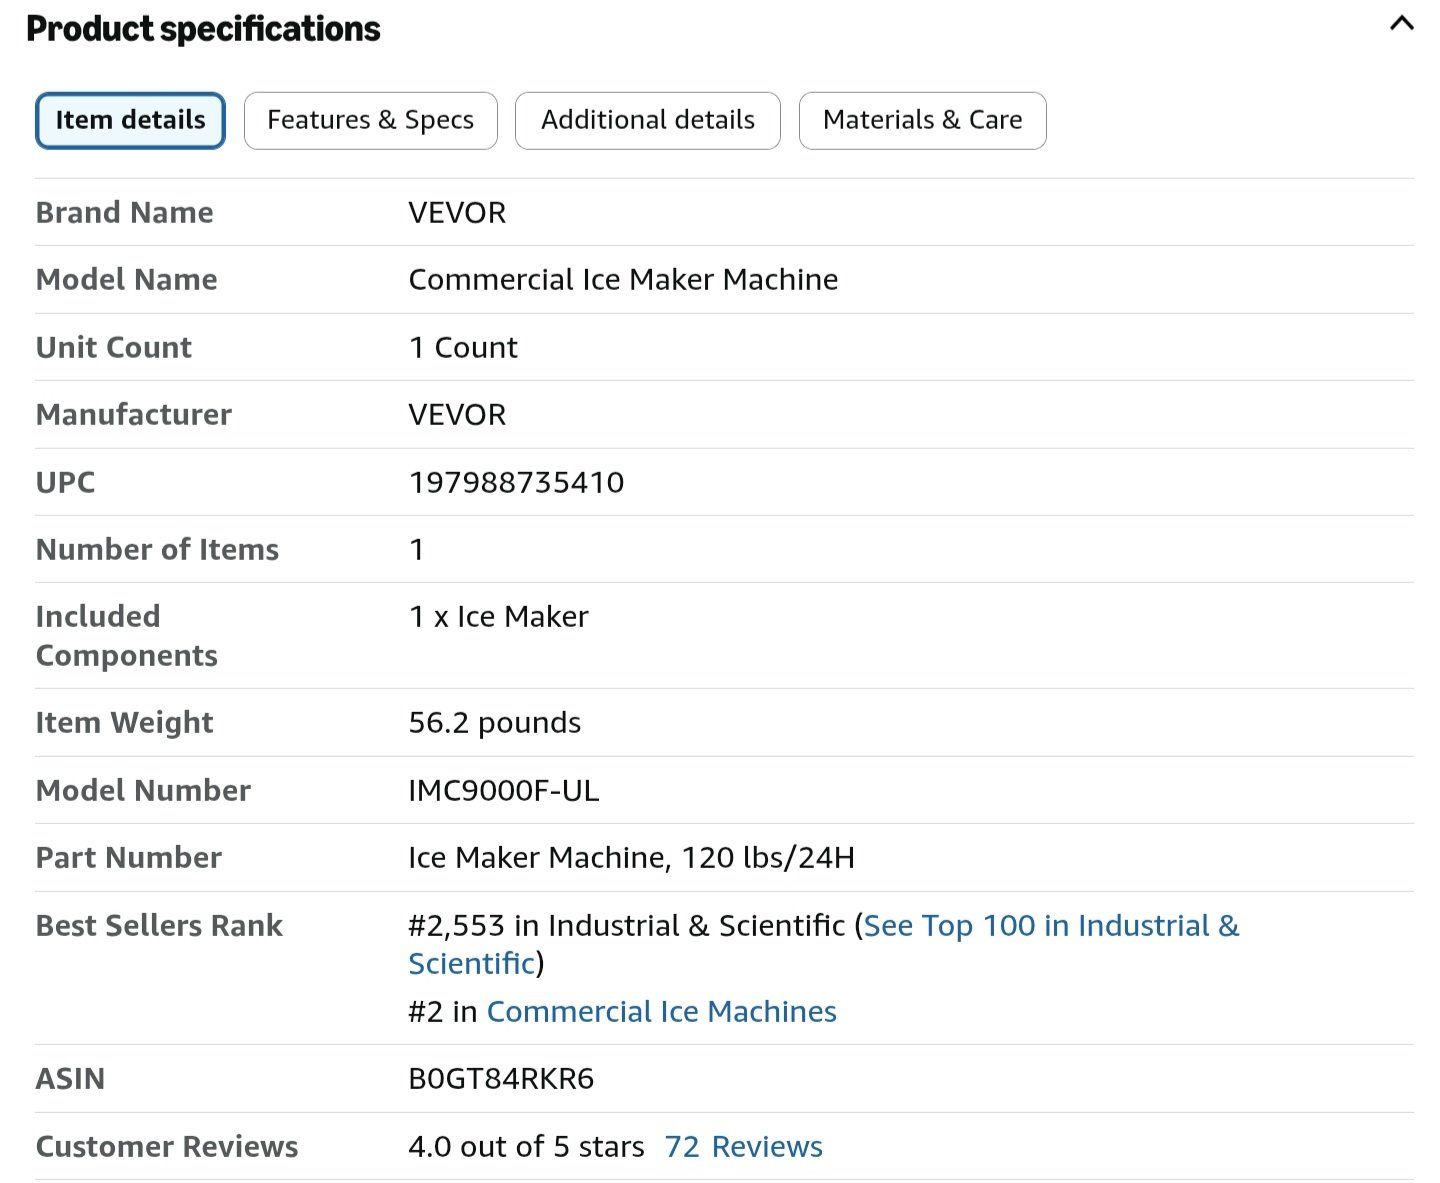Click the Part Number value text
The width and height of the screenshot is (1440, 1183).
tap(632, 857)
